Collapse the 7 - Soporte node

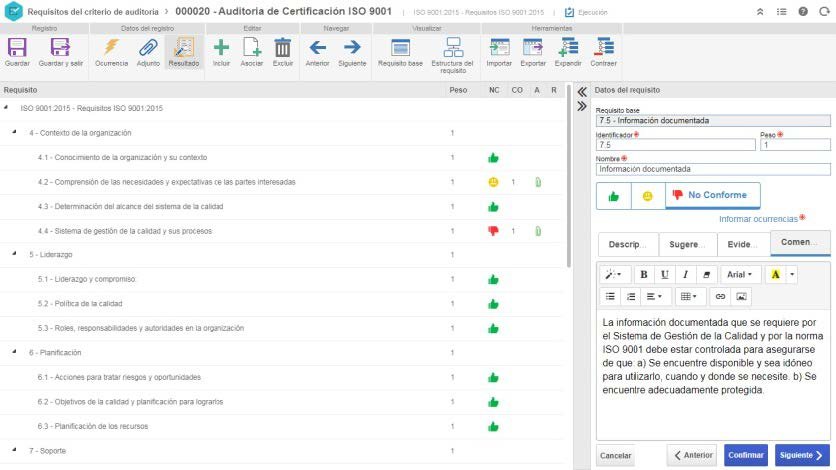click(14, 450)
